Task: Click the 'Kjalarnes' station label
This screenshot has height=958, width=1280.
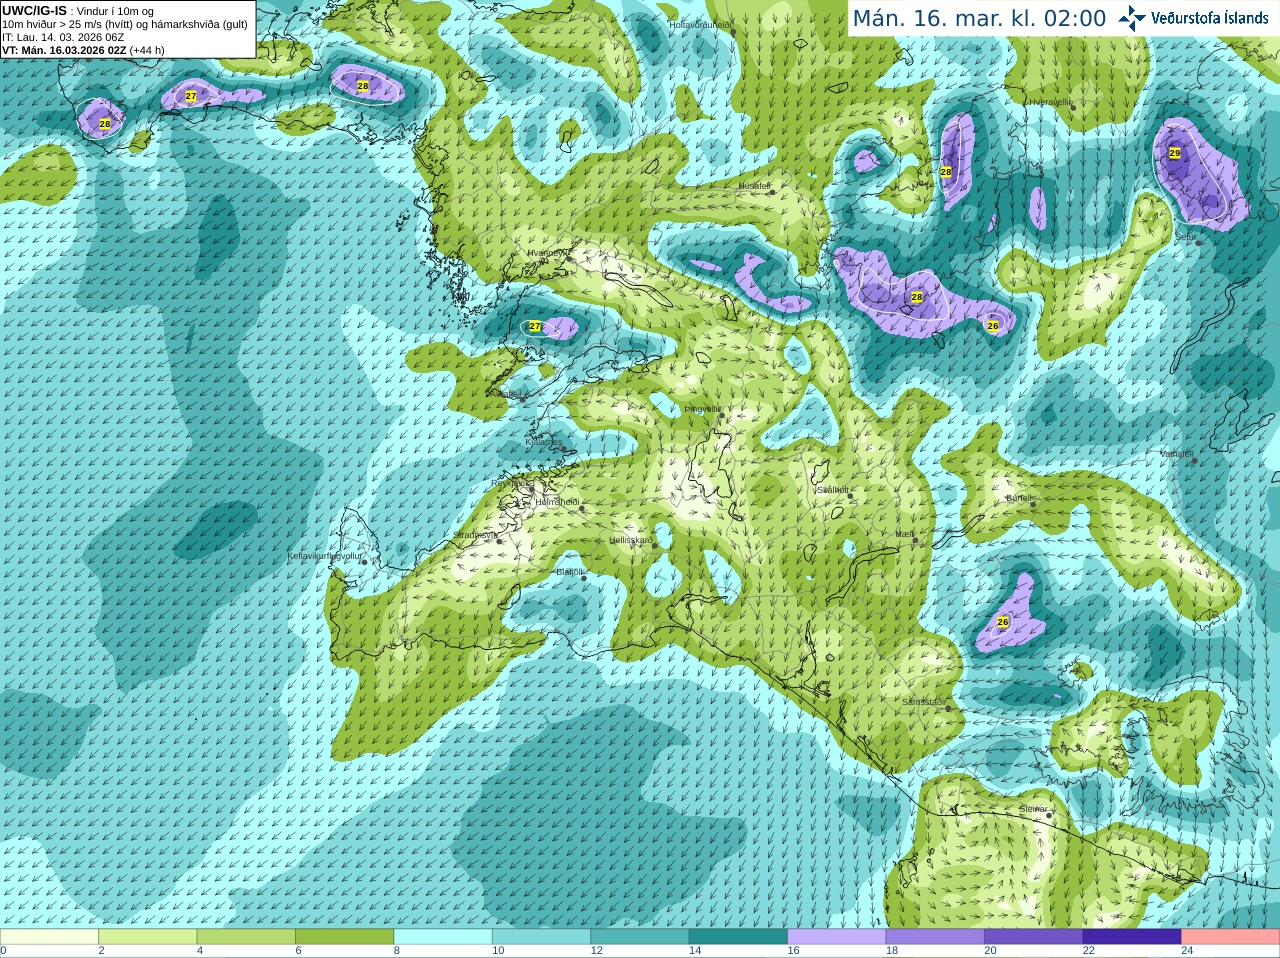Action: 544,441
